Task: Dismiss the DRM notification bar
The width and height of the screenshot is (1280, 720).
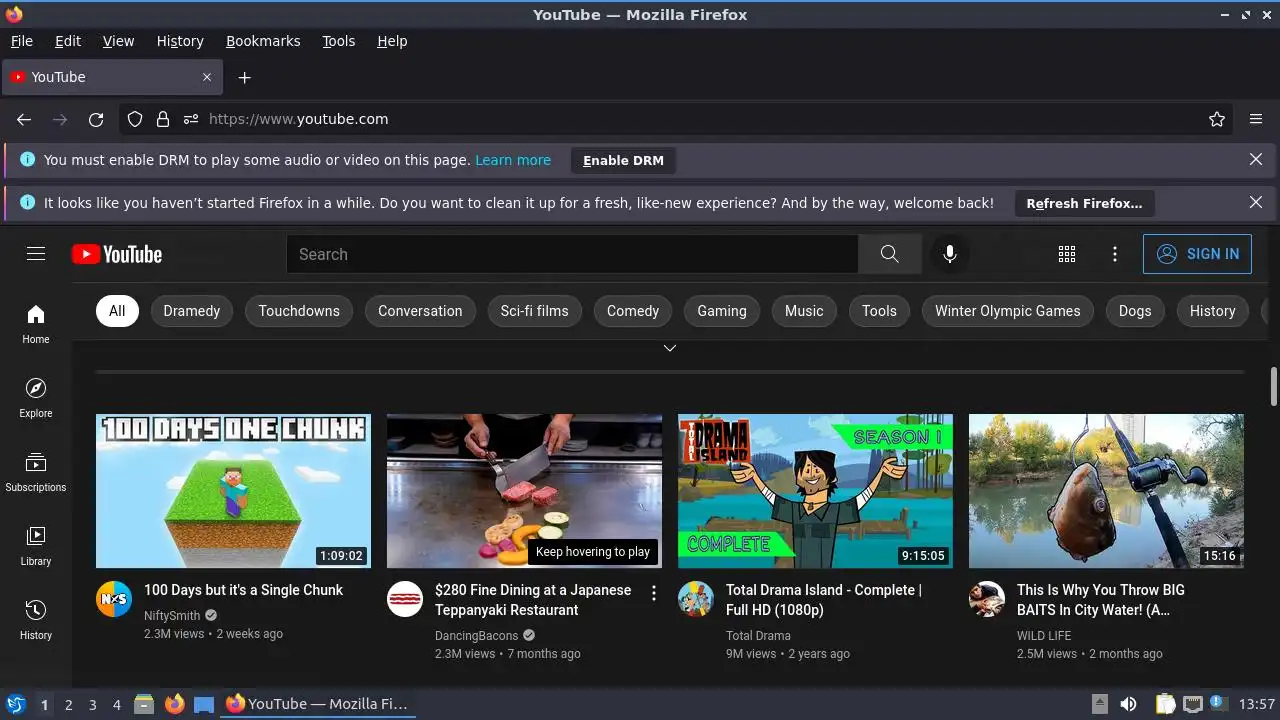Action: (1256, 160)
